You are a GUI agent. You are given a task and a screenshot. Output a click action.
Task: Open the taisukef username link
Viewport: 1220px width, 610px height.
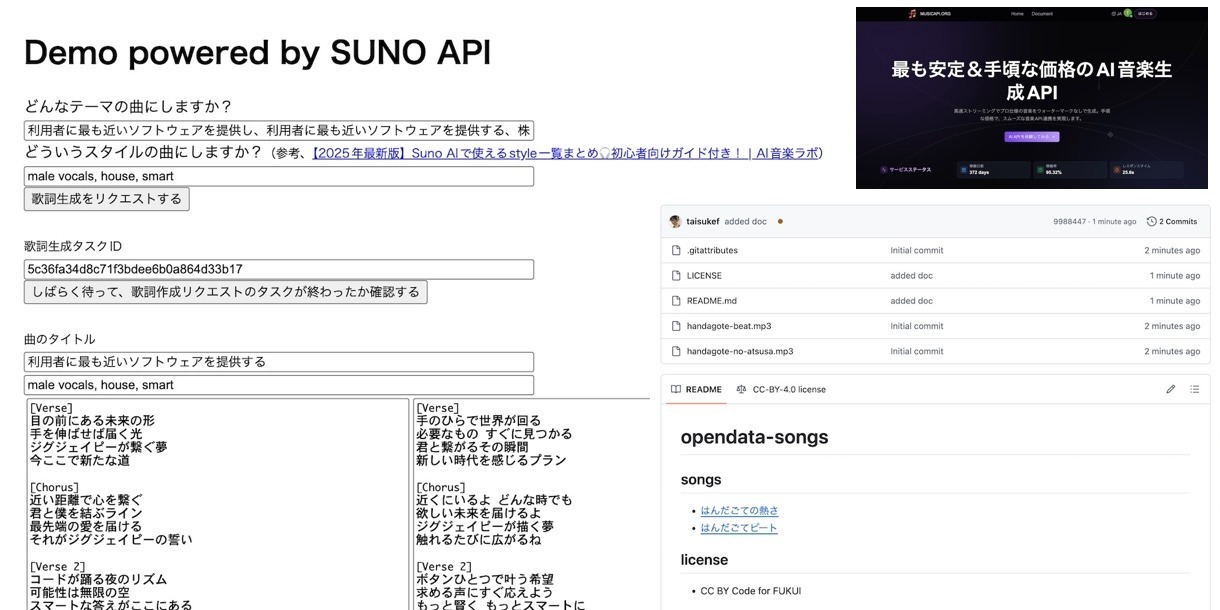702,221
